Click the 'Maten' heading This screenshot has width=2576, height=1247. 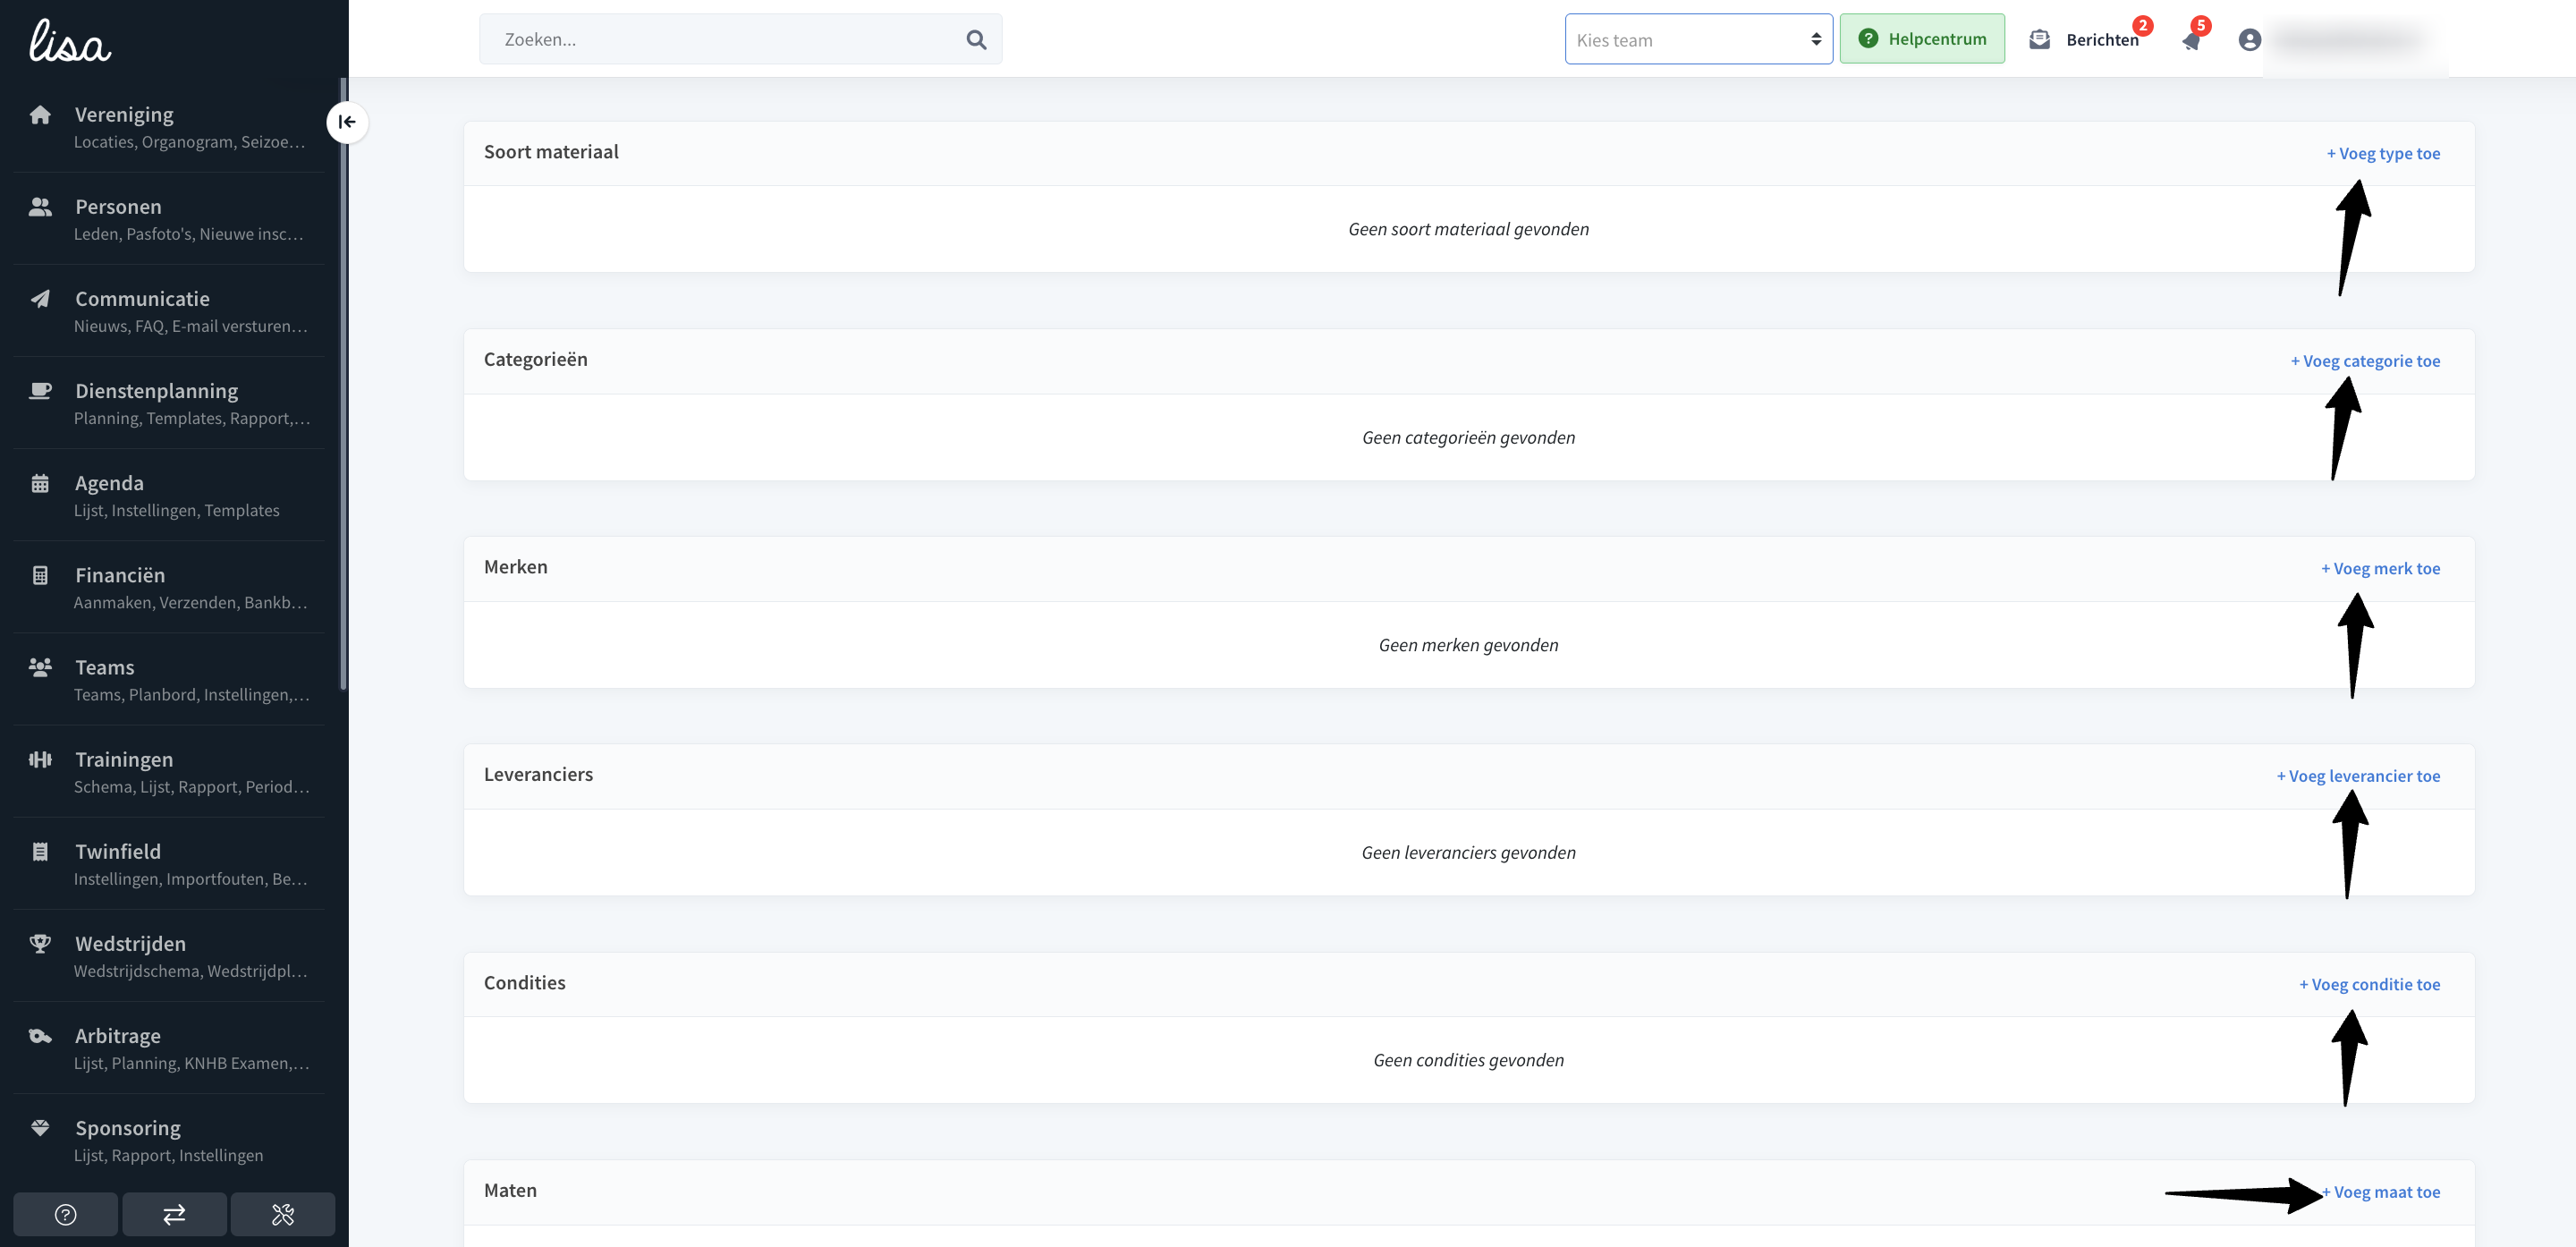click(510, 1190)
